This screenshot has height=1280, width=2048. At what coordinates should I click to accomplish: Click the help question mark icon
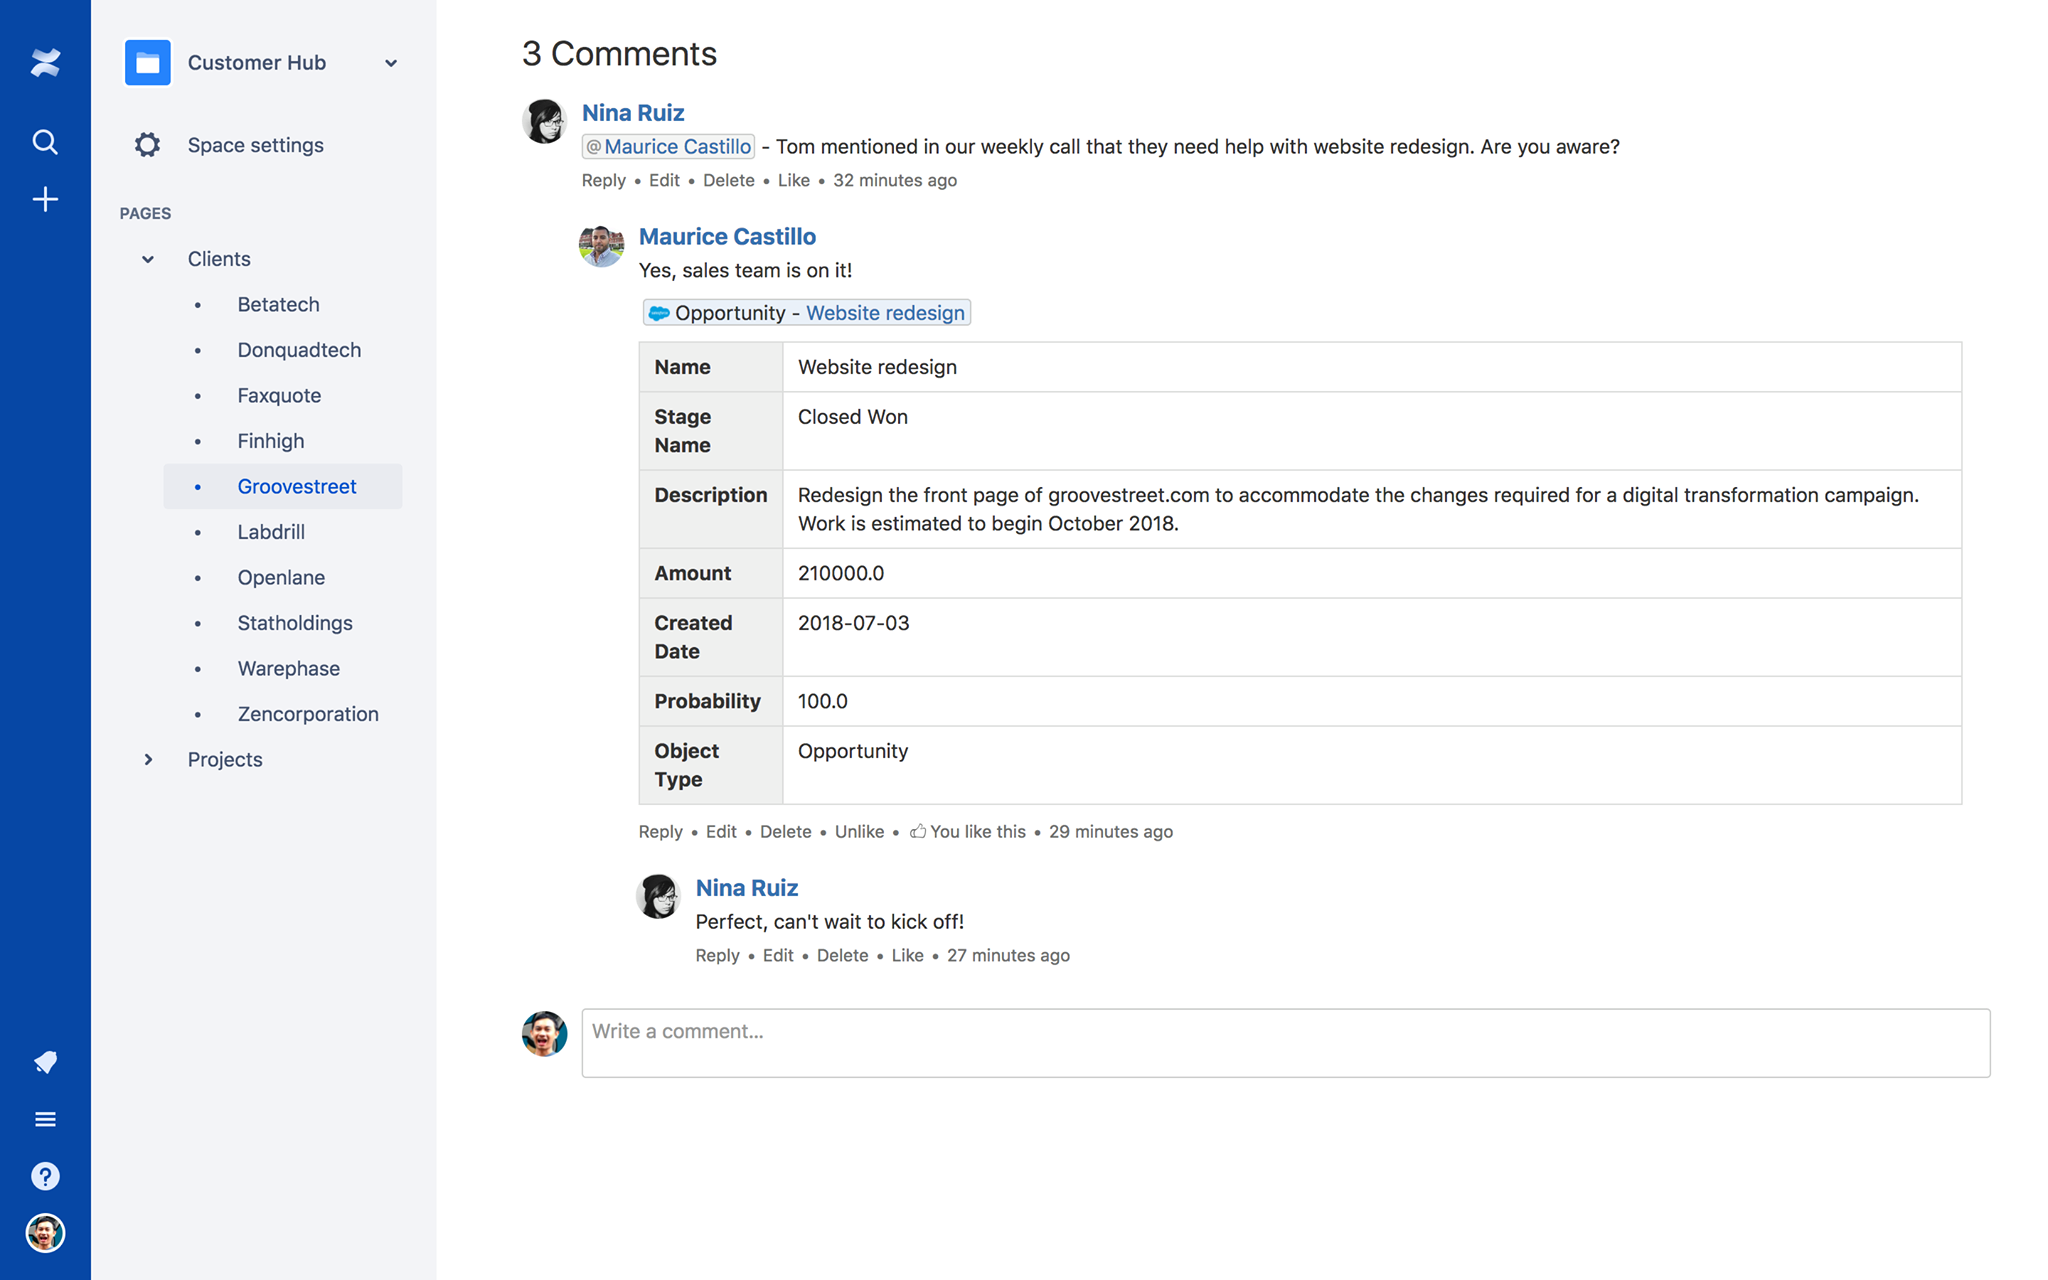[x=45, y=1176]
